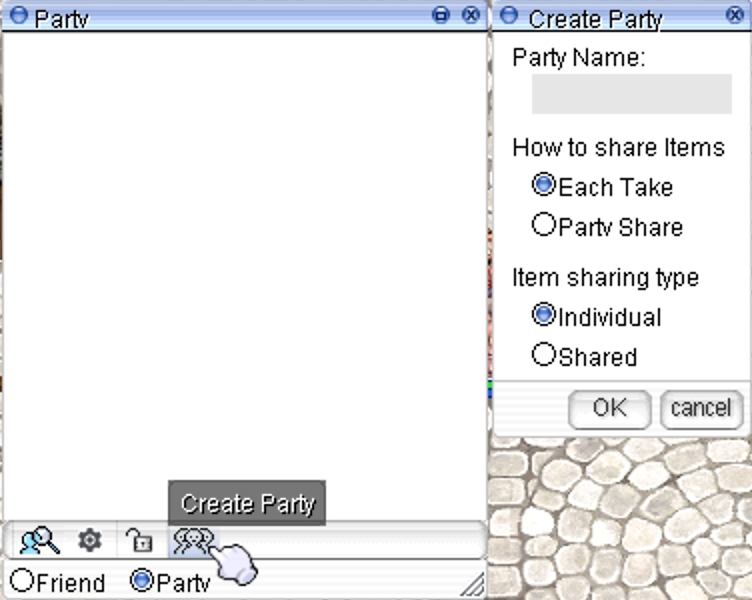
Task: Click the Create Party window title bar
Action: click(620, 16)
